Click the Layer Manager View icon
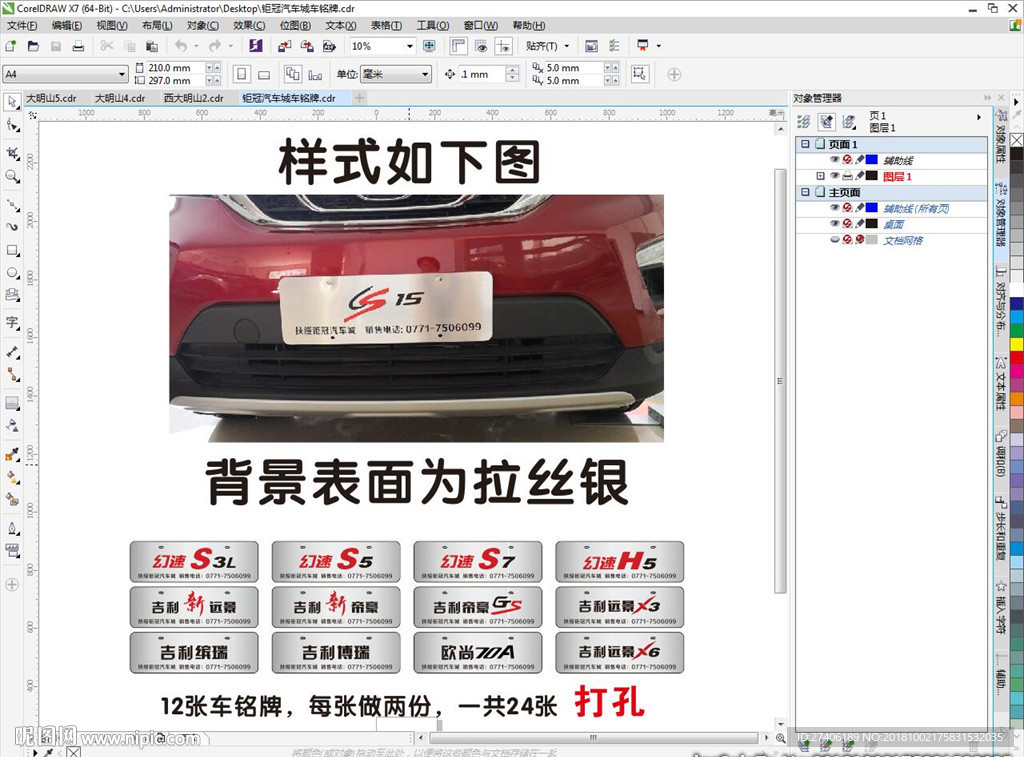 pos(848,121)
